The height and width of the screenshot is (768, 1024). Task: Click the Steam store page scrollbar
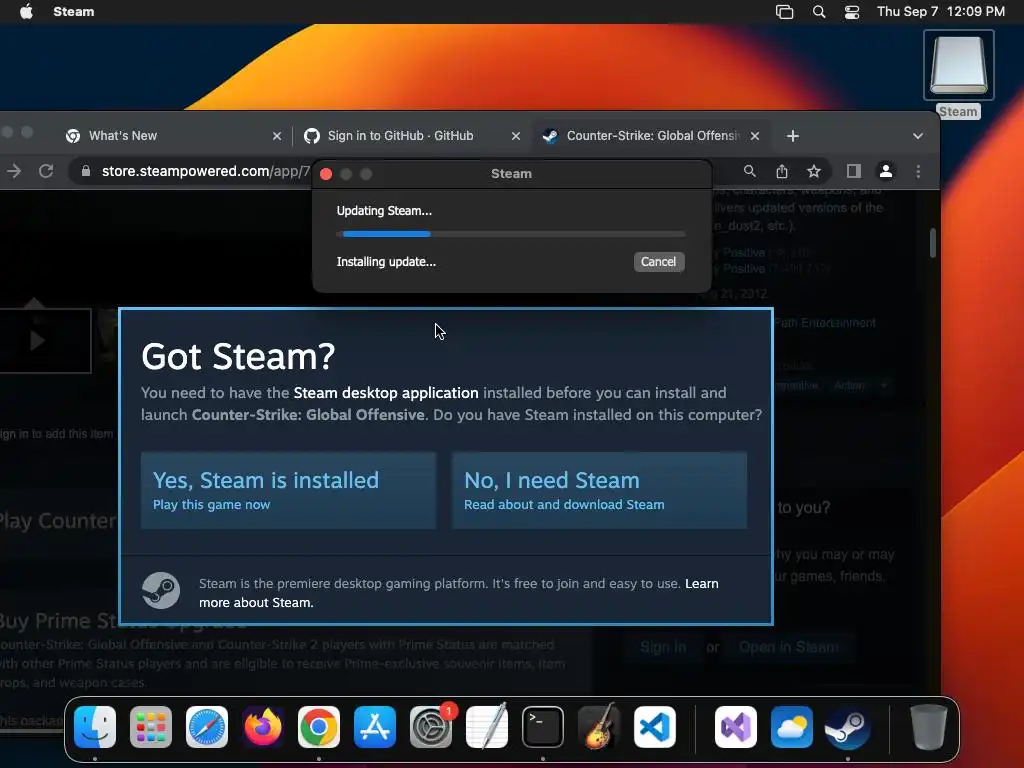pos(933,242)
